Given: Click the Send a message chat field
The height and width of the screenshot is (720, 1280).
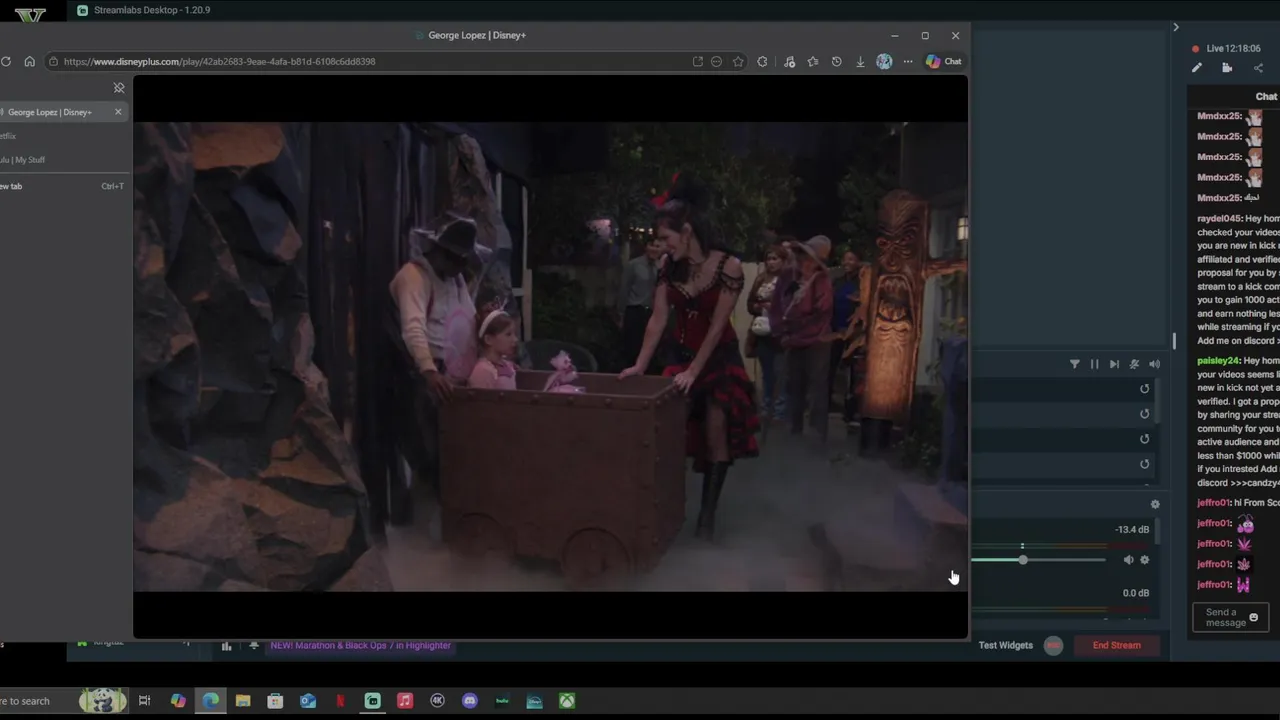Looking at the screenshot, I should (x=1231, y=618).
